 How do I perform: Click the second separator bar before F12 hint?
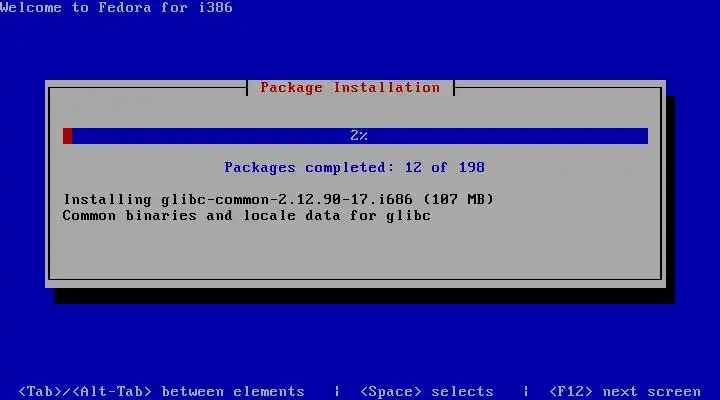[x=526, y=391]
